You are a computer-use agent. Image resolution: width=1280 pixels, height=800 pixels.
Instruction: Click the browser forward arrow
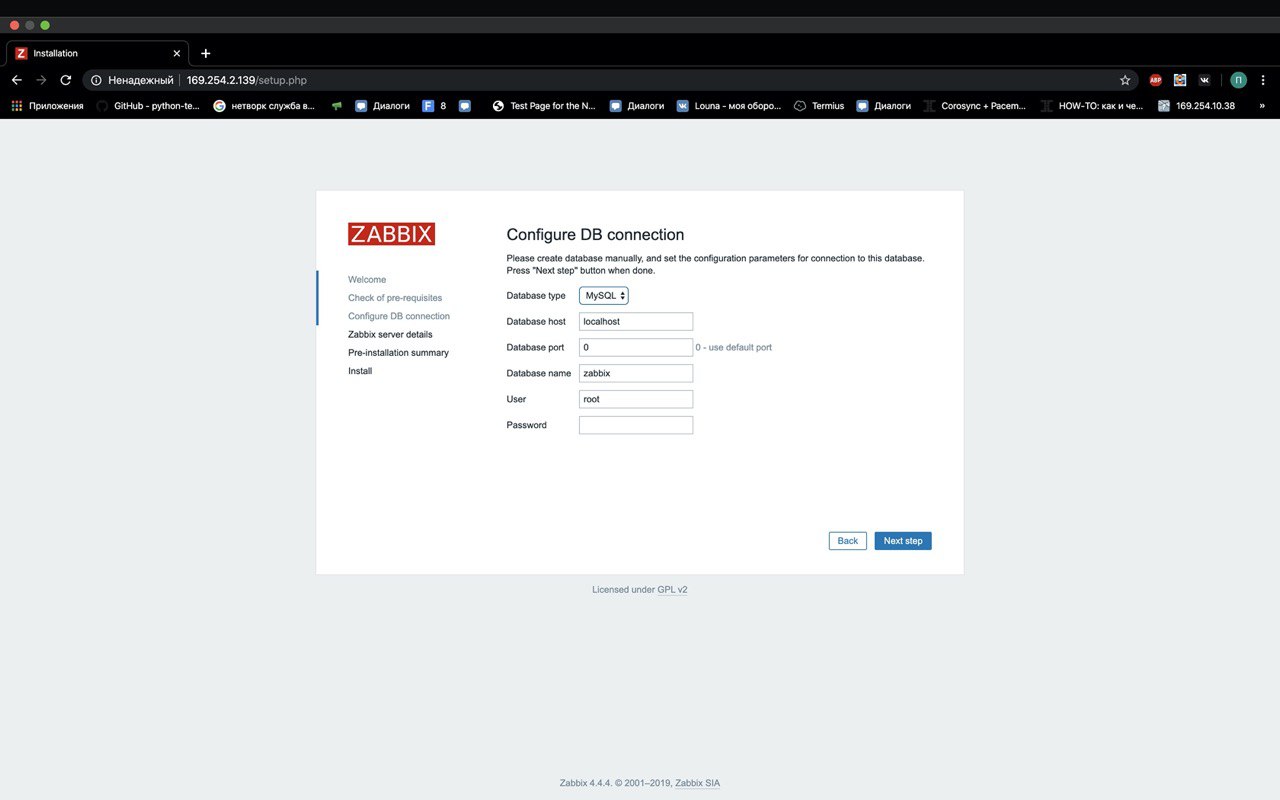[x=41, y=80]
